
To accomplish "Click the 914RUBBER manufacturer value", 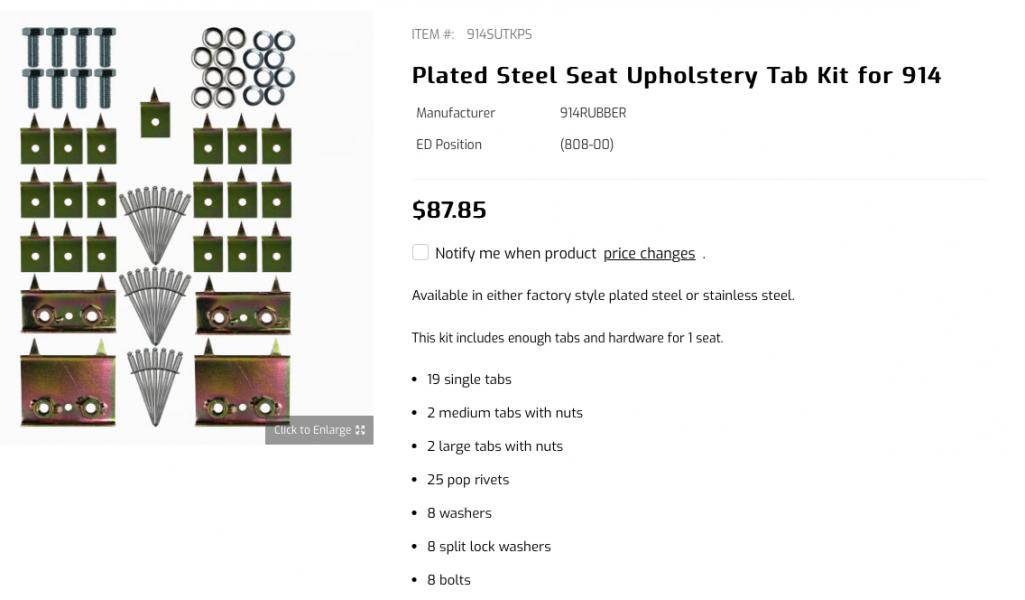I will (593, 113).
